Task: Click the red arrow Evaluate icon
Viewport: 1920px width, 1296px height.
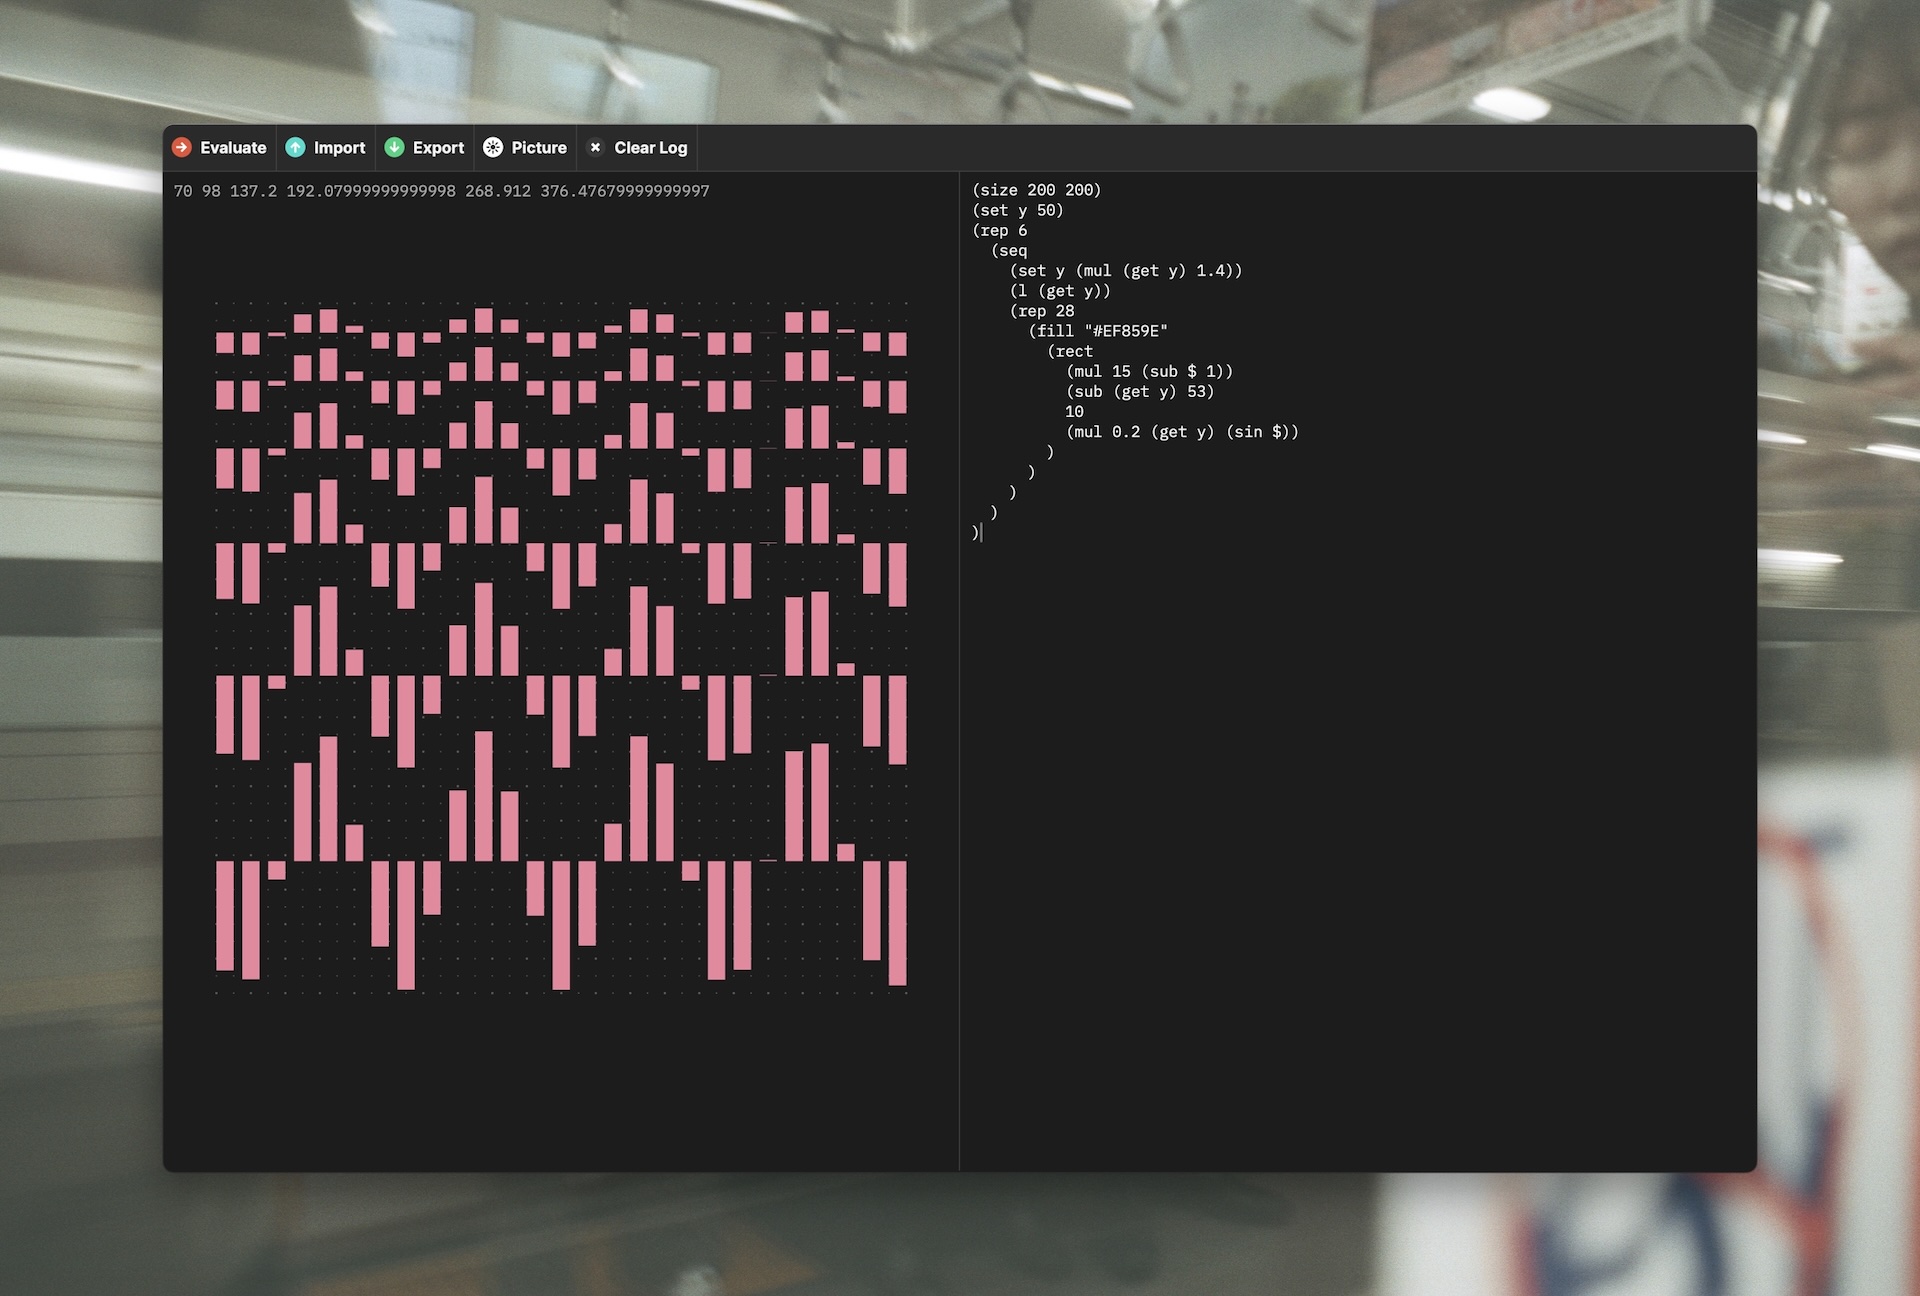Action: tap(182, 148)
